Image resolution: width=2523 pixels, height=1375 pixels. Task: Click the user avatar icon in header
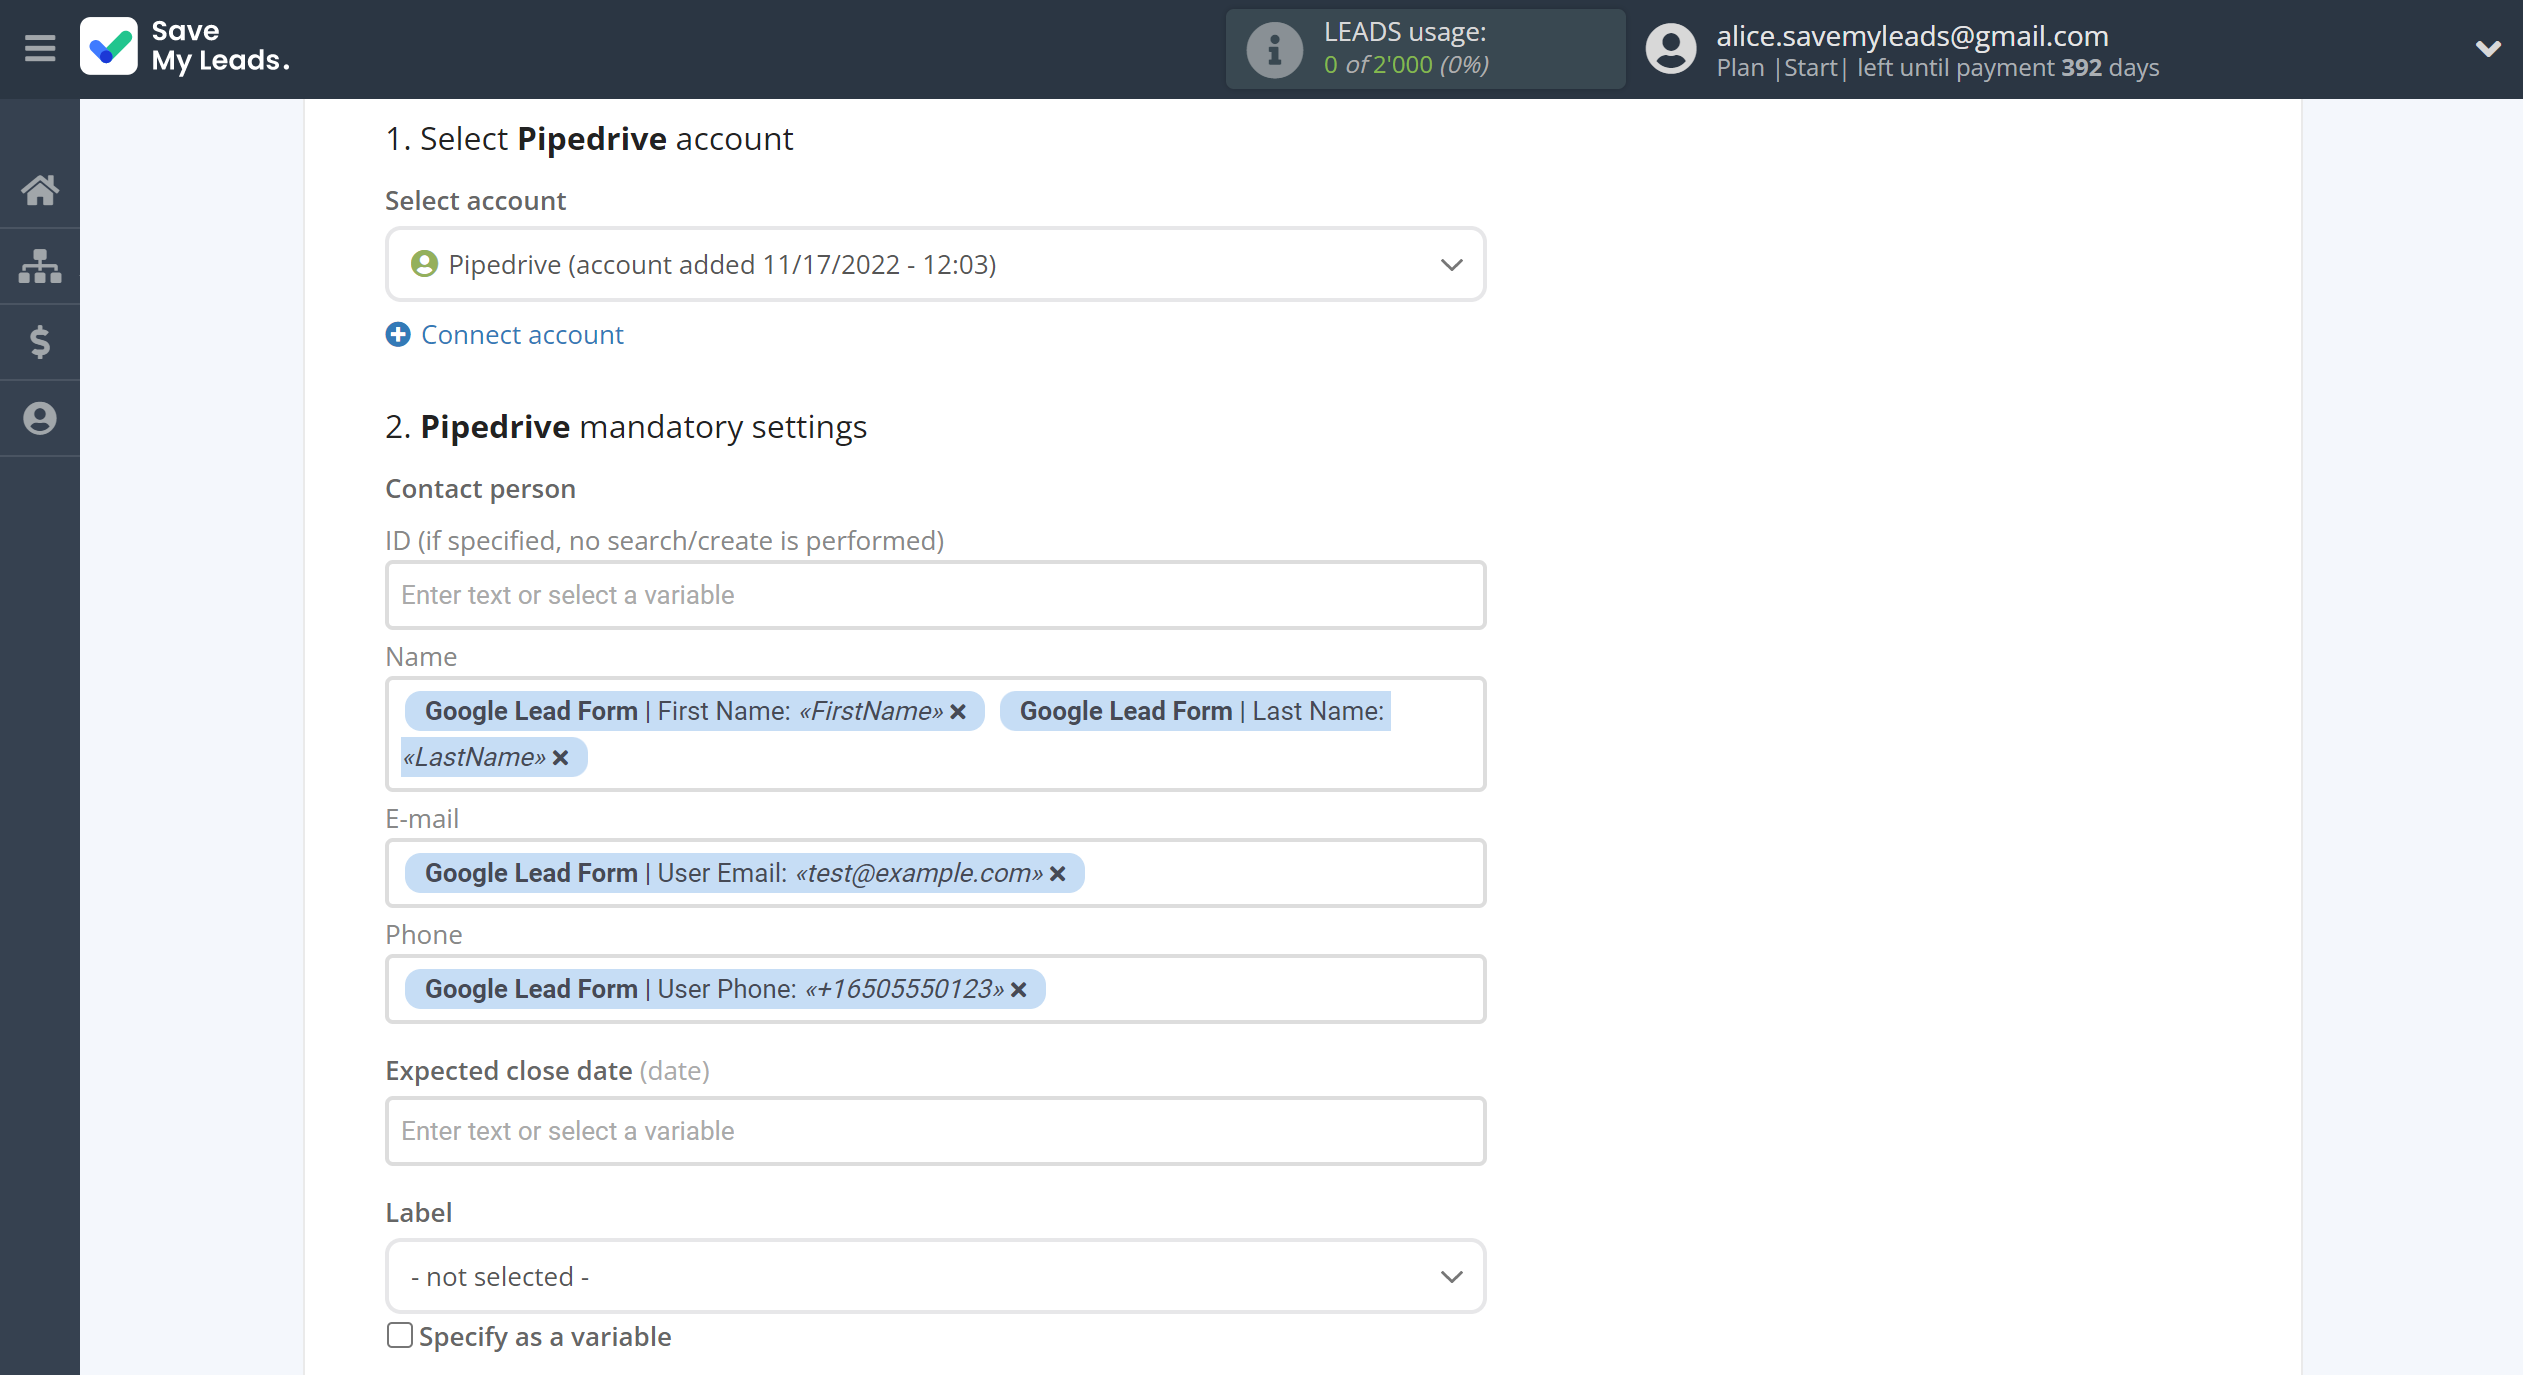coord(1670,49)
